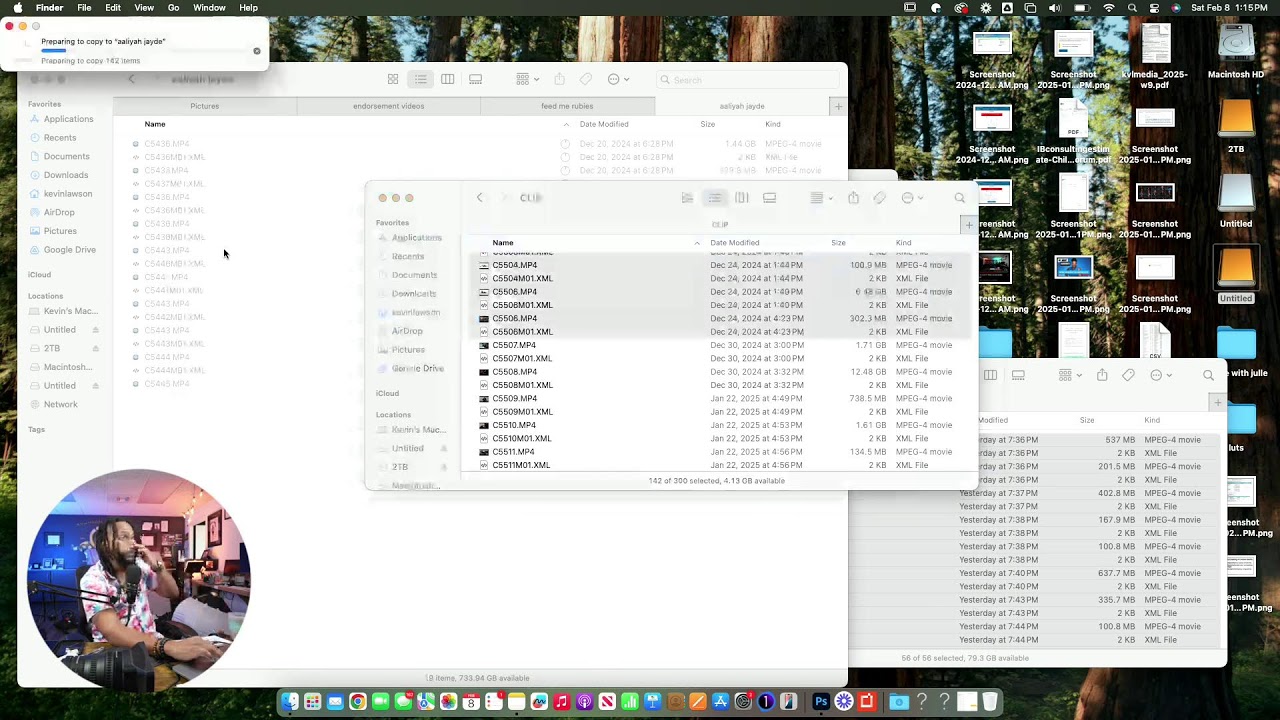1280x720 pixels.
Task: Search in the CLIP Finder window
Action: coord(960,198)
